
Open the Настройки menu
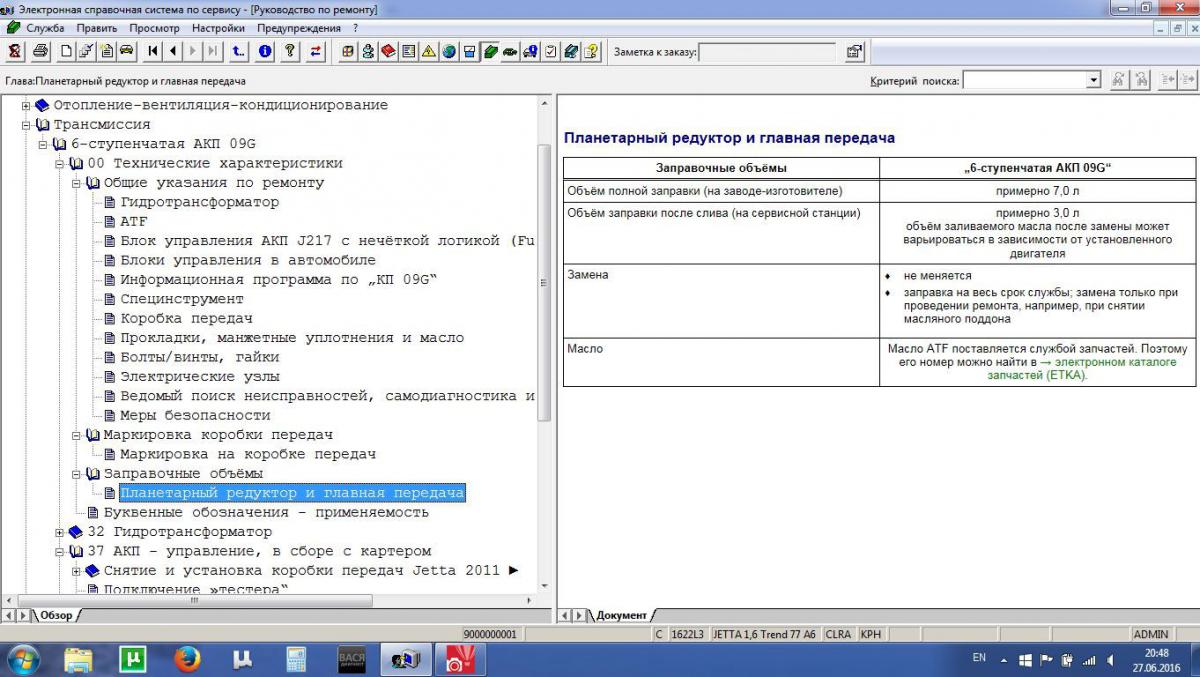[x=217, y=28]
